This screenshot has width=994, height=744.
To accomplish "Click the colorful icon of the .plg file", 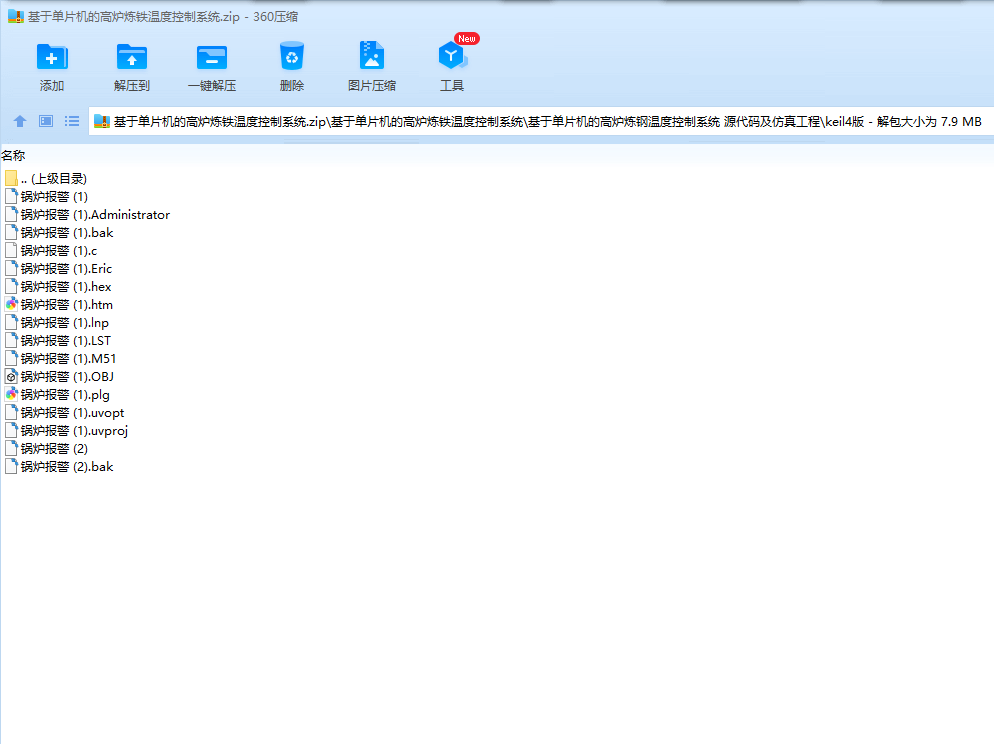I will pyautogui.click(x=11, y=395).
